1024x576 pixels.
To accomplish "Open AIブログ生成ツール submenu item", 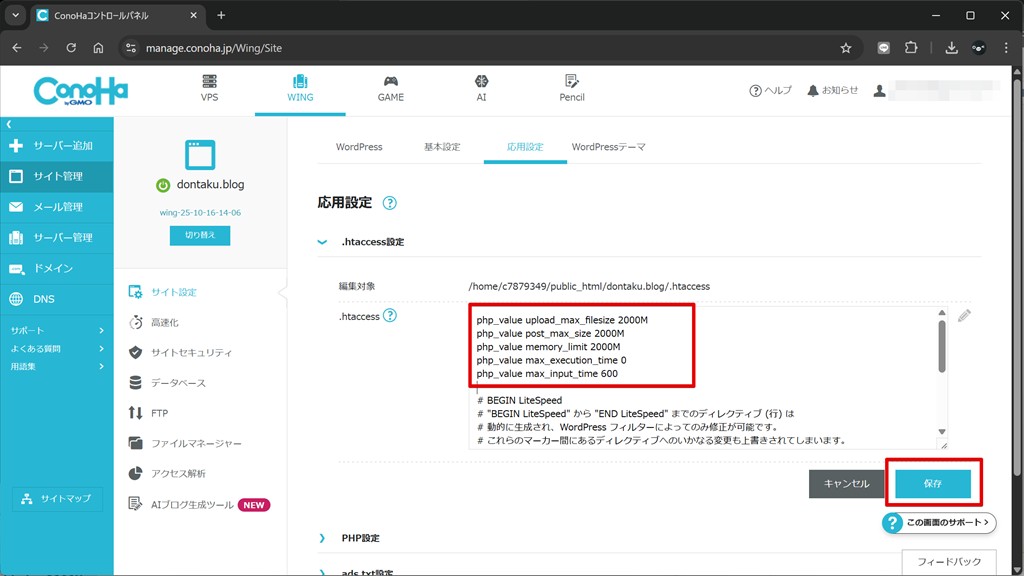I will (200, 505).
